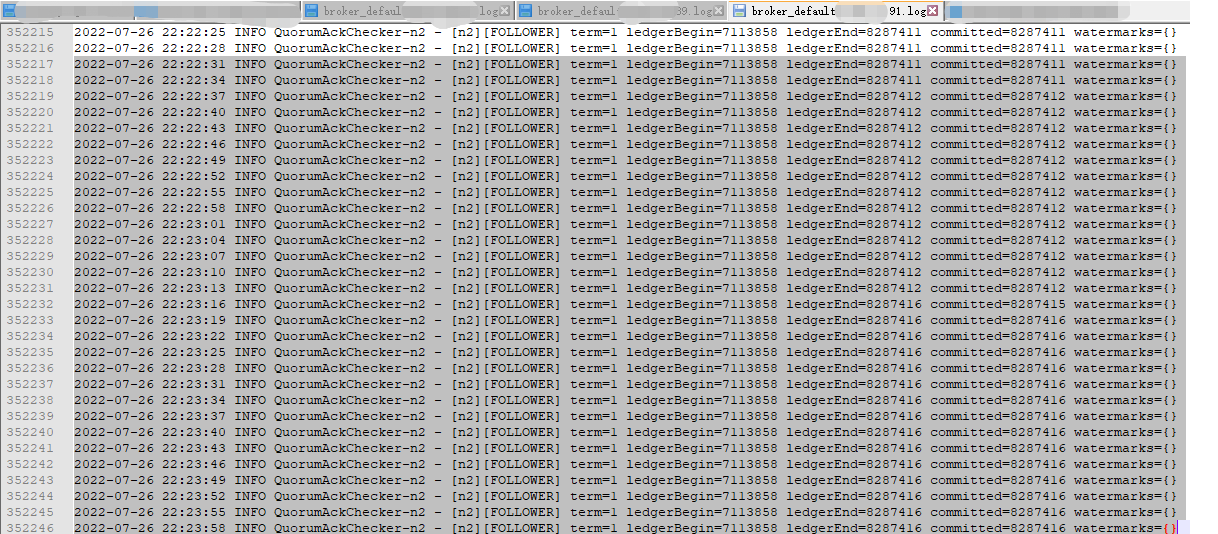
Task: Click [n2] on line 352244
Action: click(x=466, y=496)
